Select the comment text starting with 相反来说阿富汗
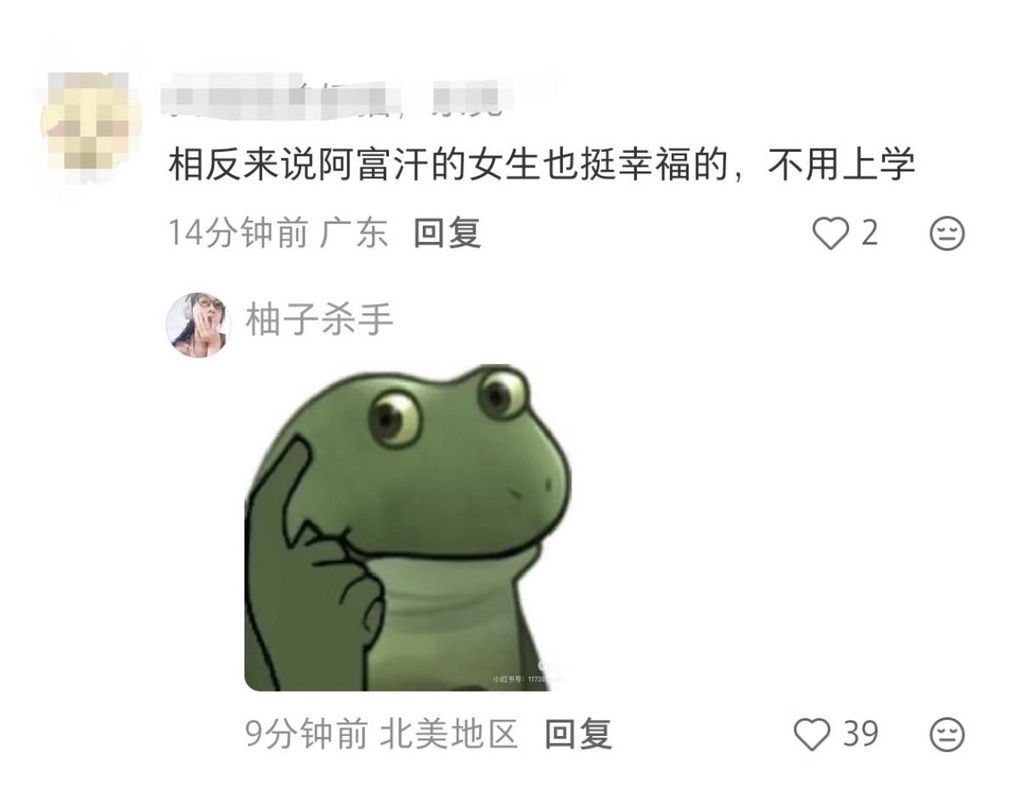1024x787 pixels. (x=541, y=165)
